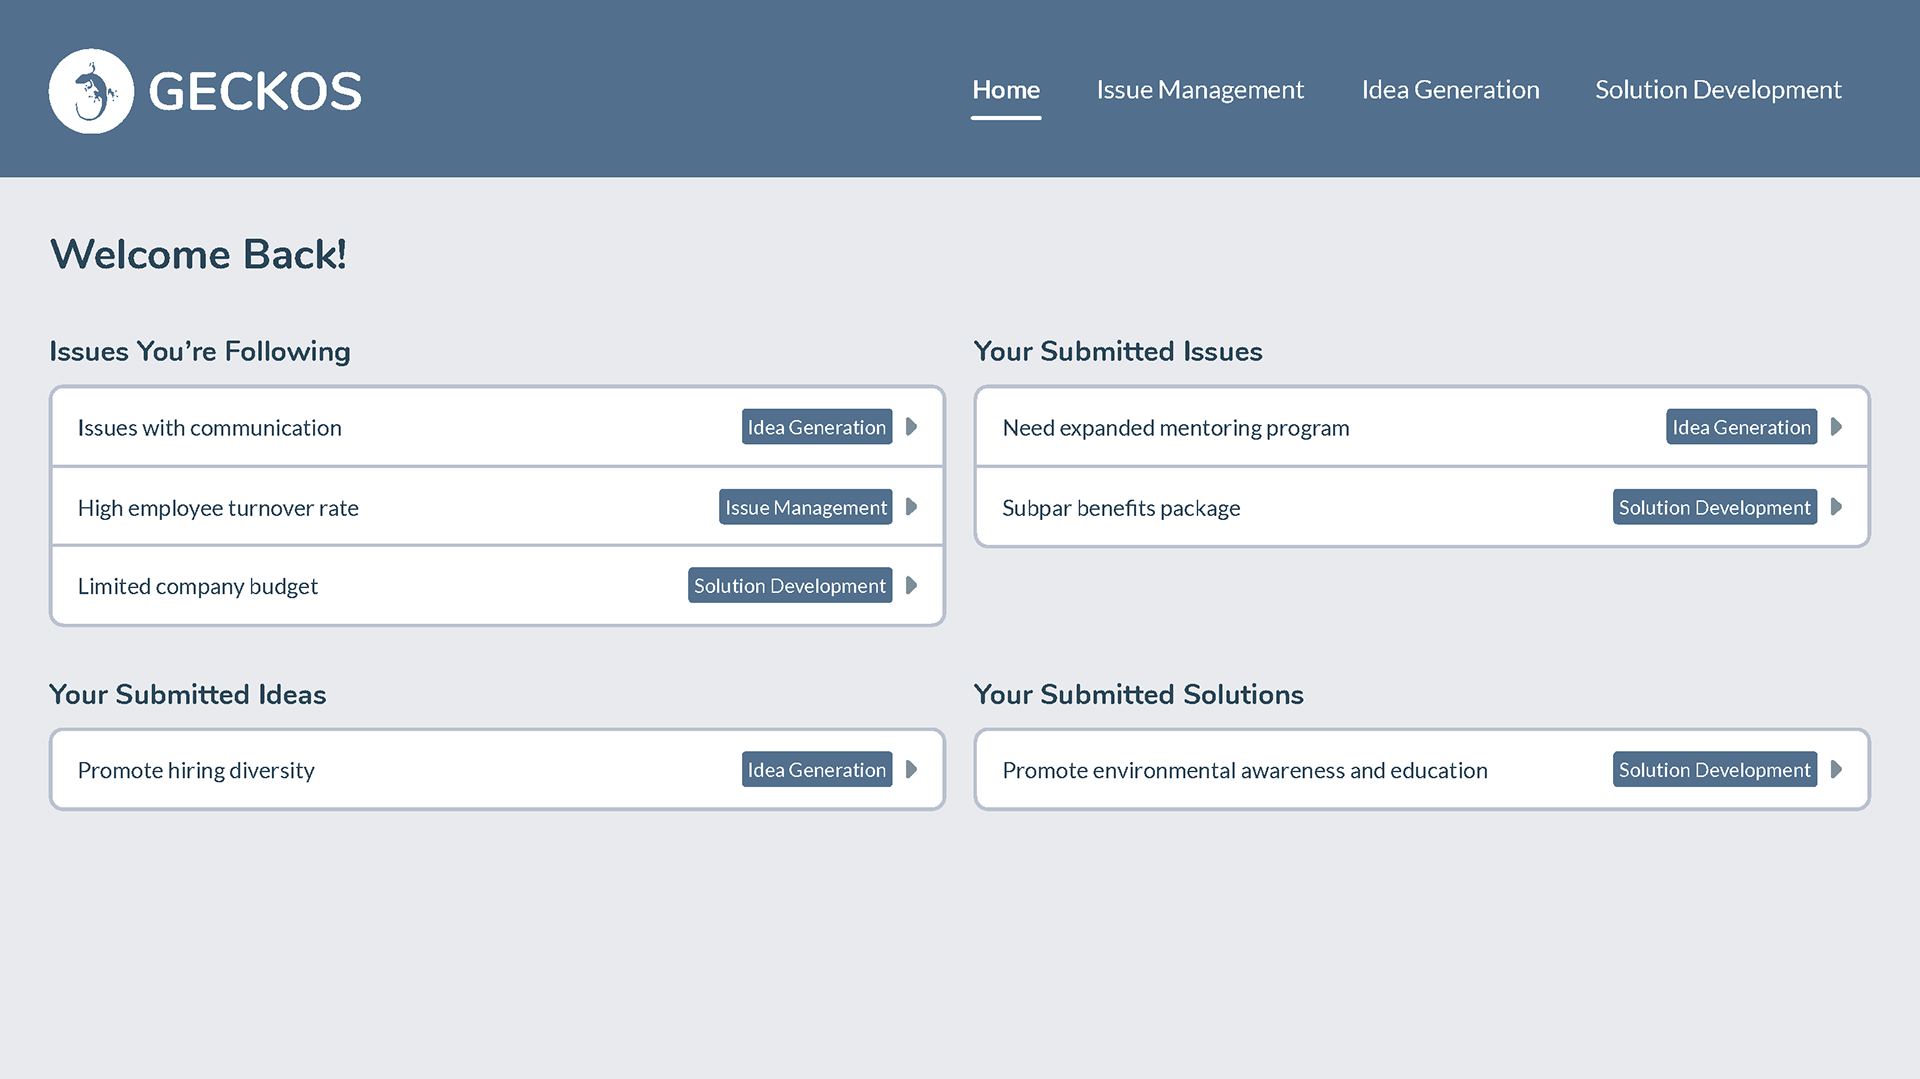Click Issue Management tag on turnover rate row
This screenshot has height=1079, width=1920.
pyautogui.click(x=805, y=507)
